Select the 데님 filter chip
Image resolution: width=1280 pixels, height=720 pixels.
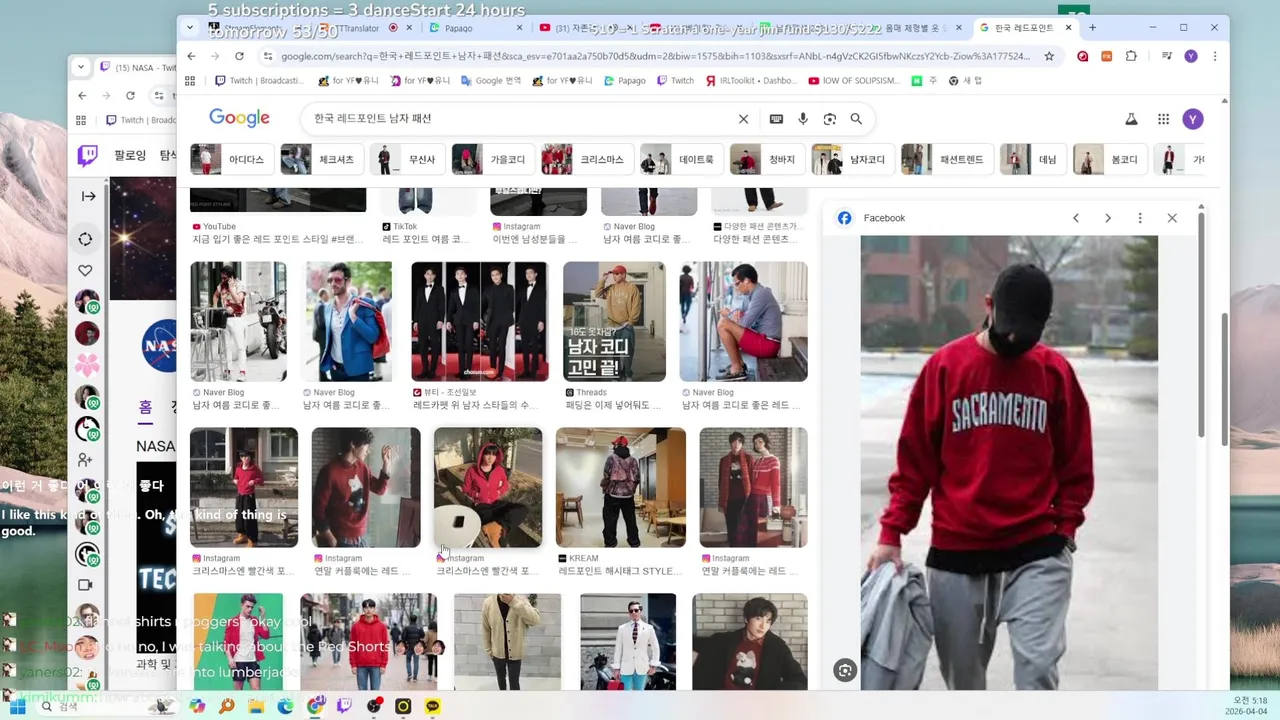(1034, 159)
